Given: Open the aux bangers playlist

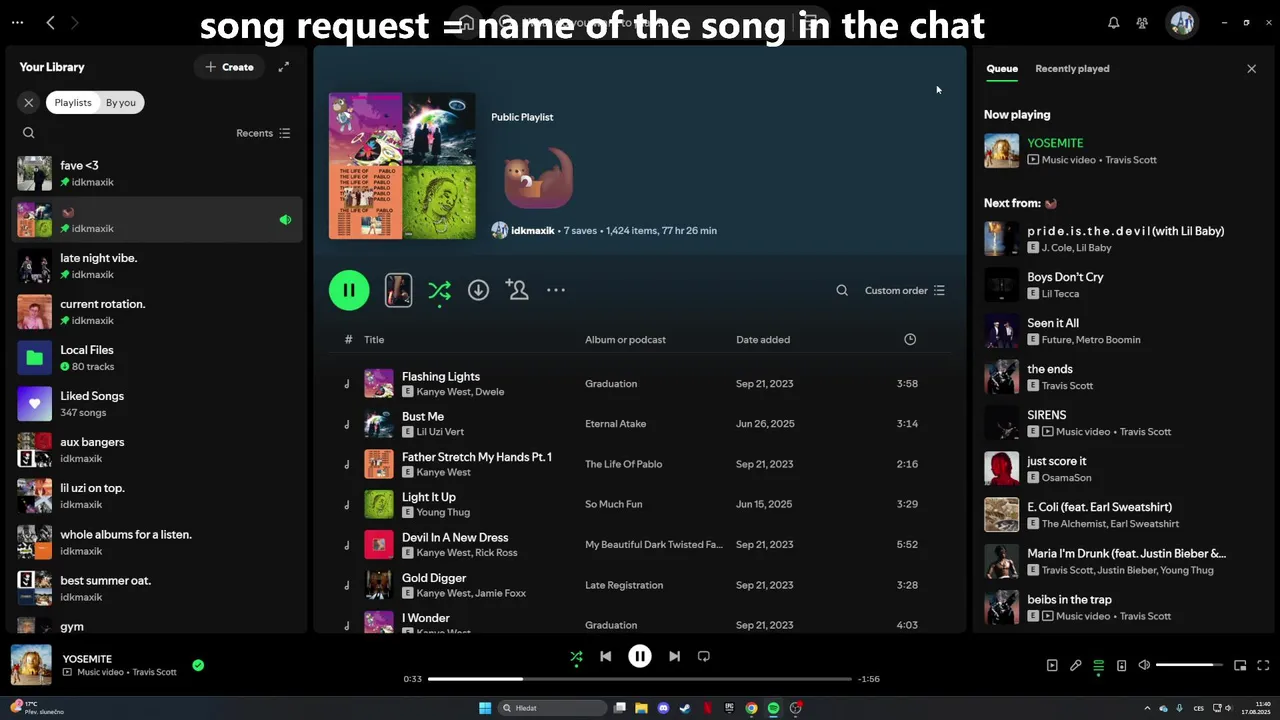Looking at the screenshot, I should (157, 449).
